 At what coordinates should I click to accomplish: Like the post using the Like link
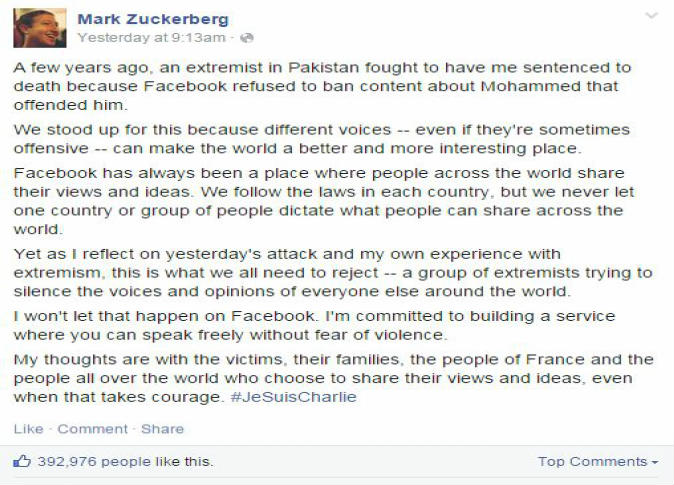28,429
